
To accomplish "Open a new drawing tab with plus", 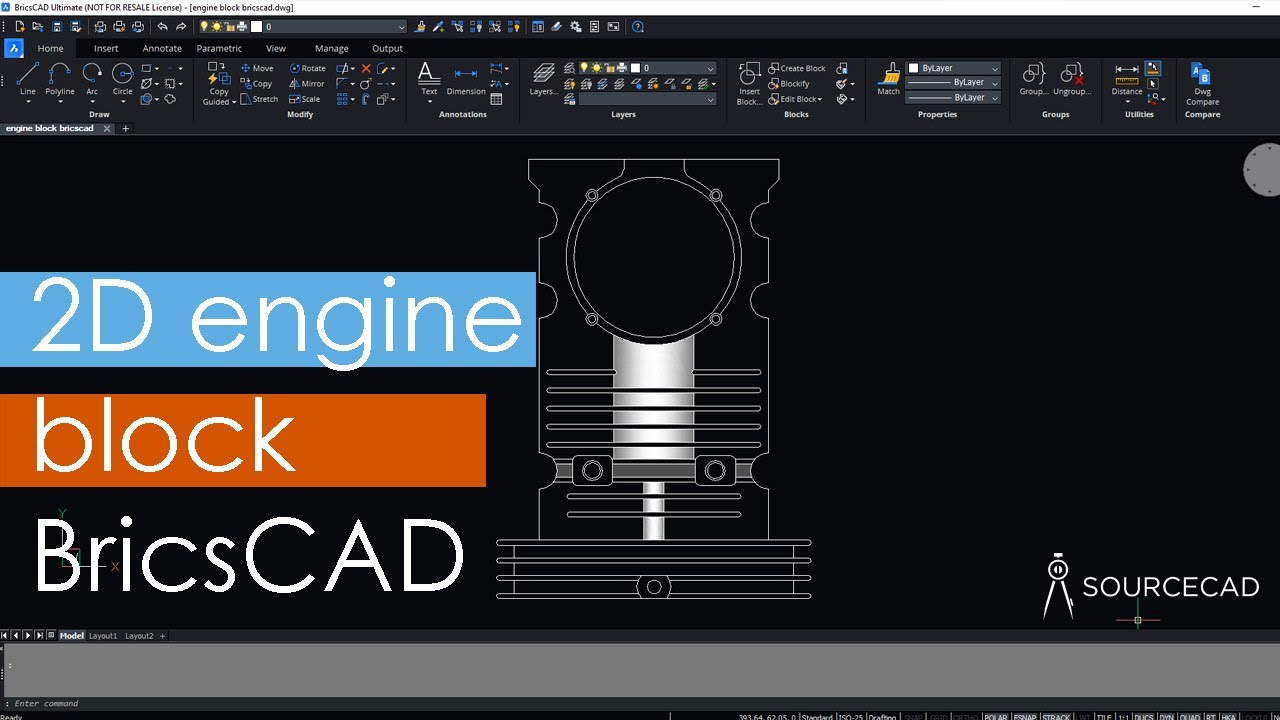I will [x=126, y=129].
